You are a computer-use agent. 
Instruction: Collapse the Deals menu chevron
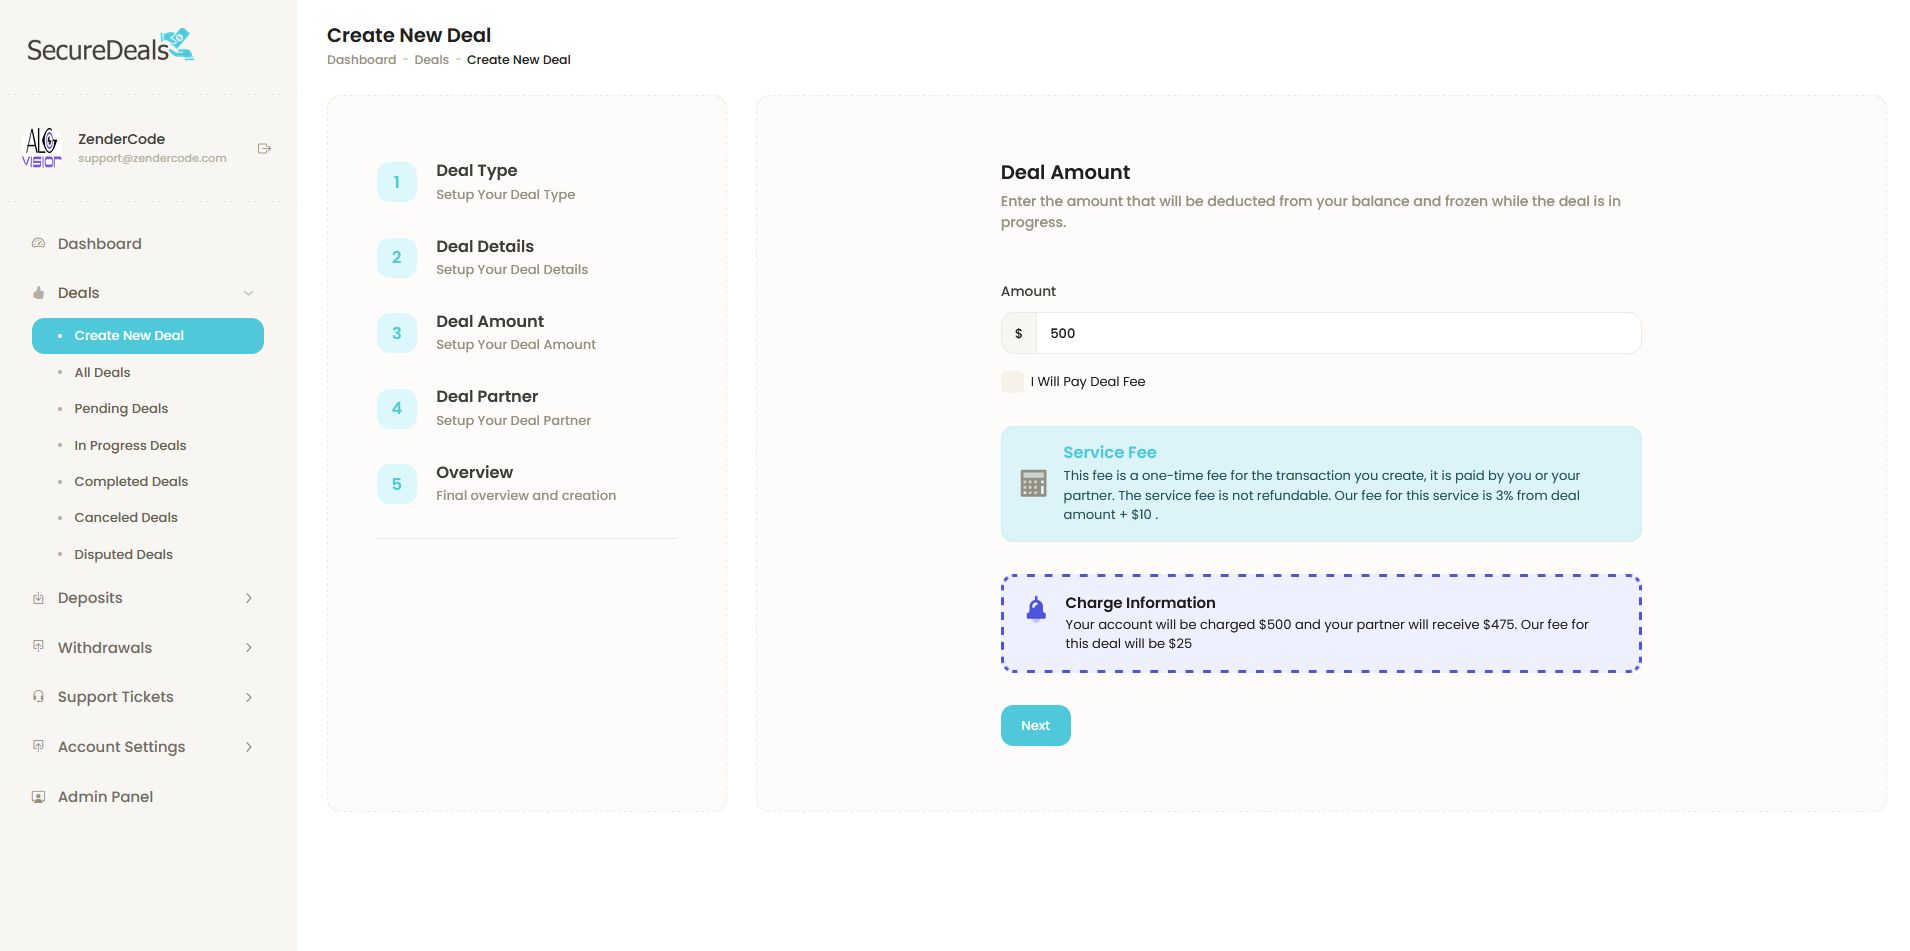(249, 293)
